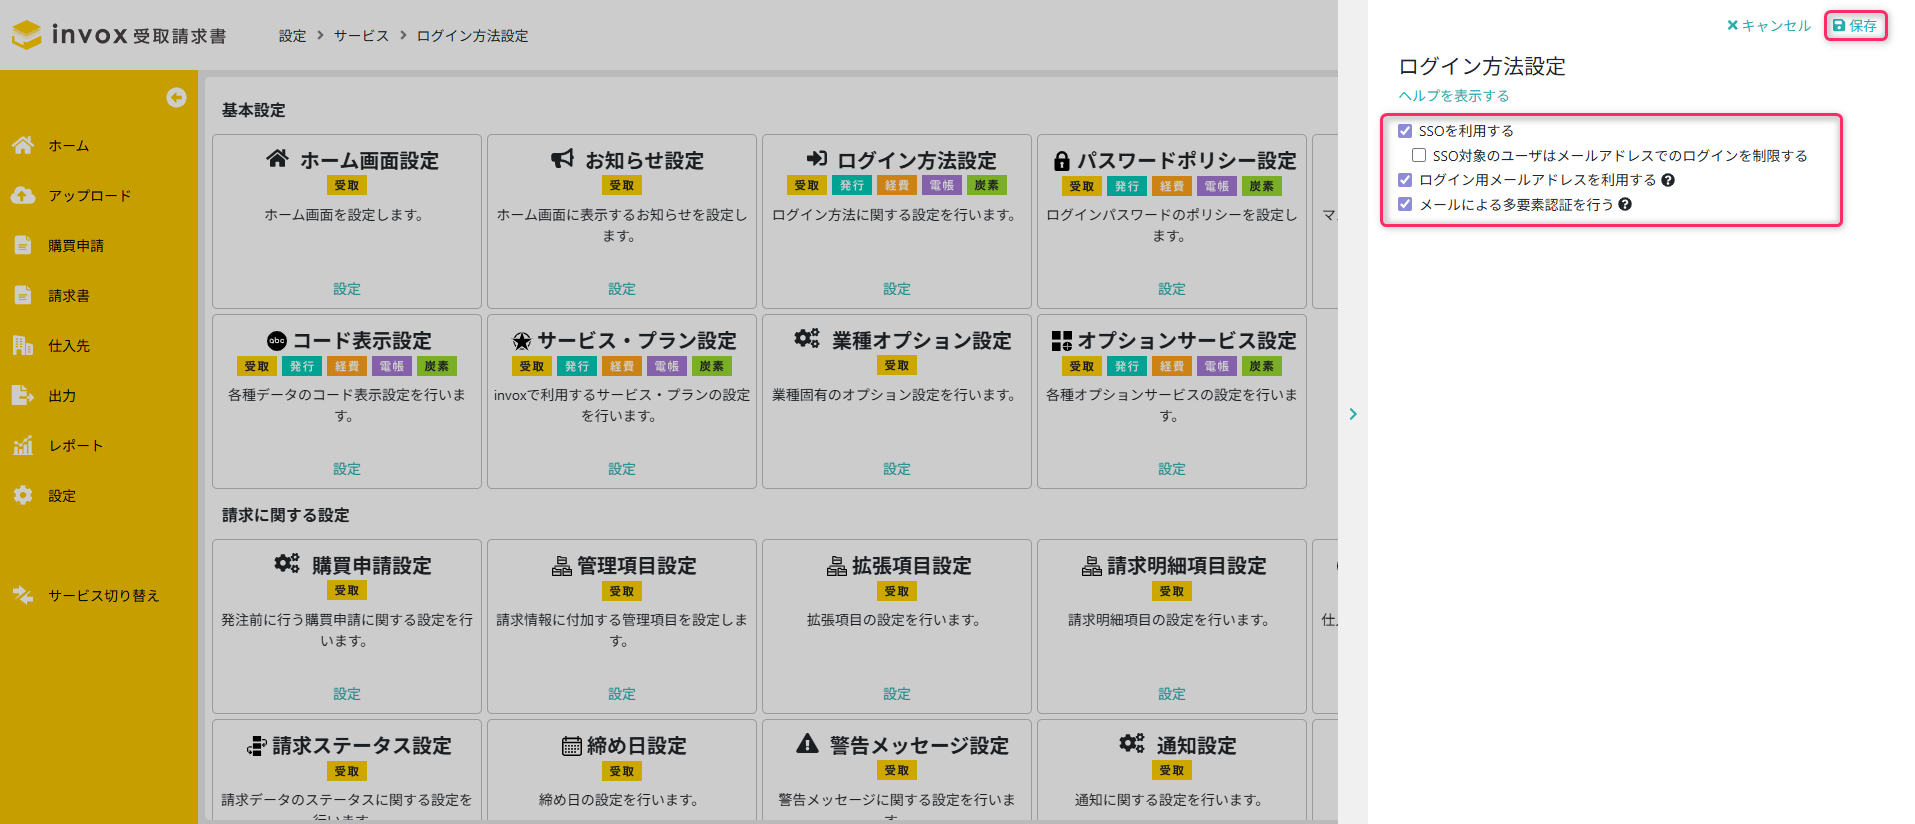
Task: Click the サービス breadcrumb link
Action: pyautogui.click(x=361, y=36)
